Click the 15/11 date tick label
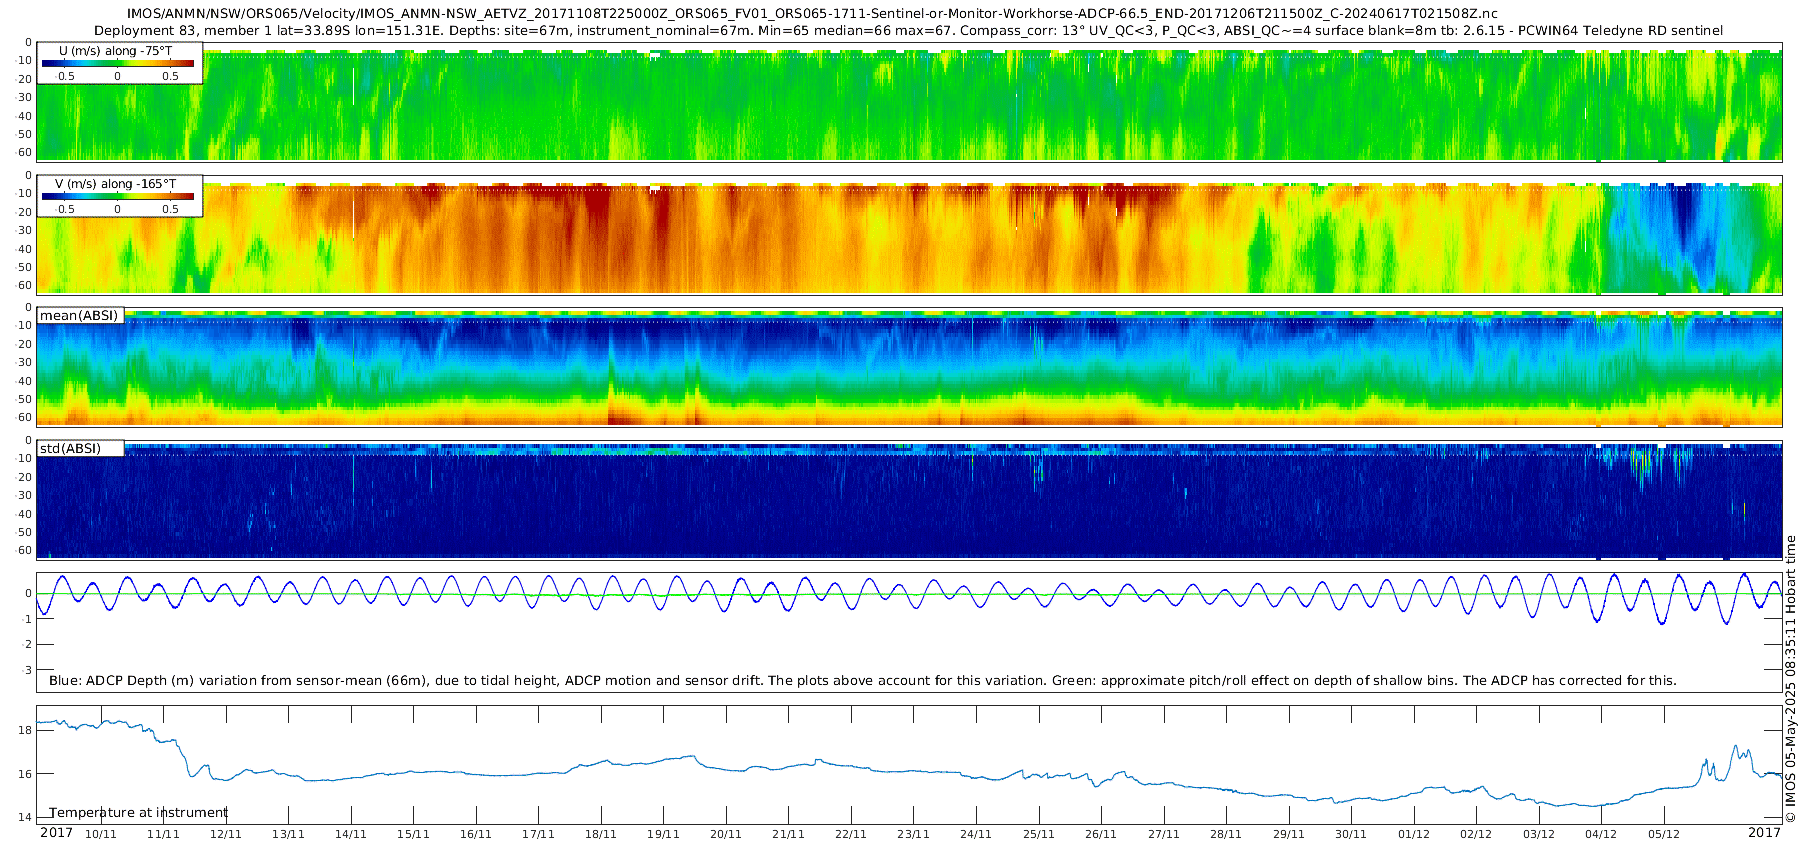The height and width of the screenshot is (850, 1800). point(413,834)
